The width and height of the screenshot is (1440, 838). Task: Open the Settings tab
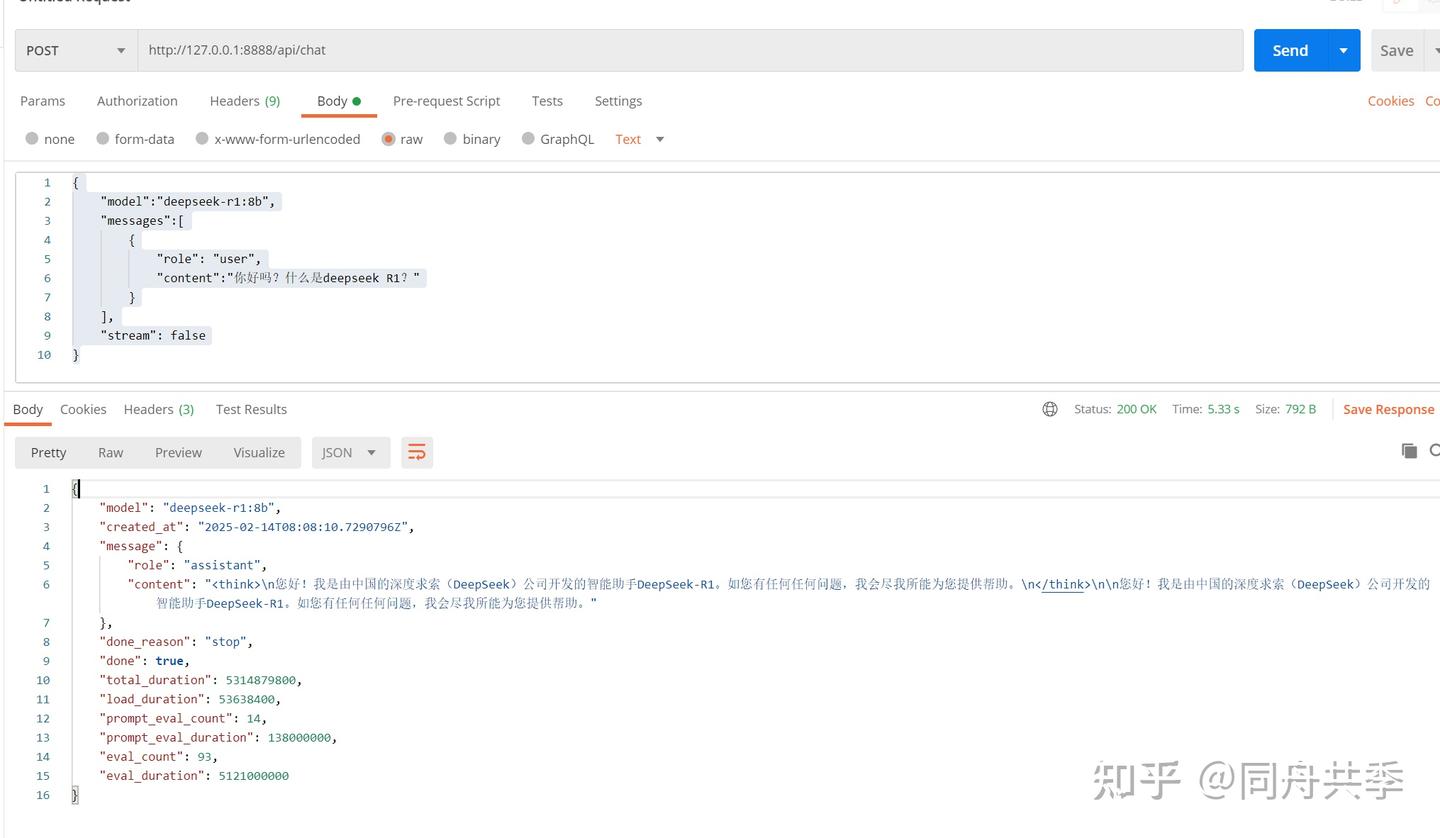click(x=618, y=101)
